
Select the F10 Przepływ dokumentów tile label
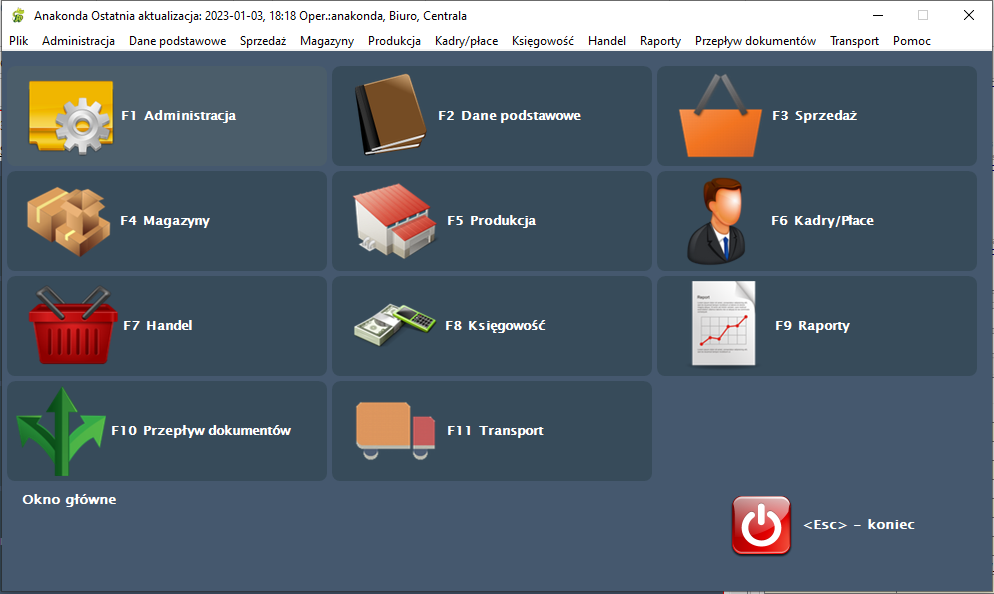[x=201, y=430]
